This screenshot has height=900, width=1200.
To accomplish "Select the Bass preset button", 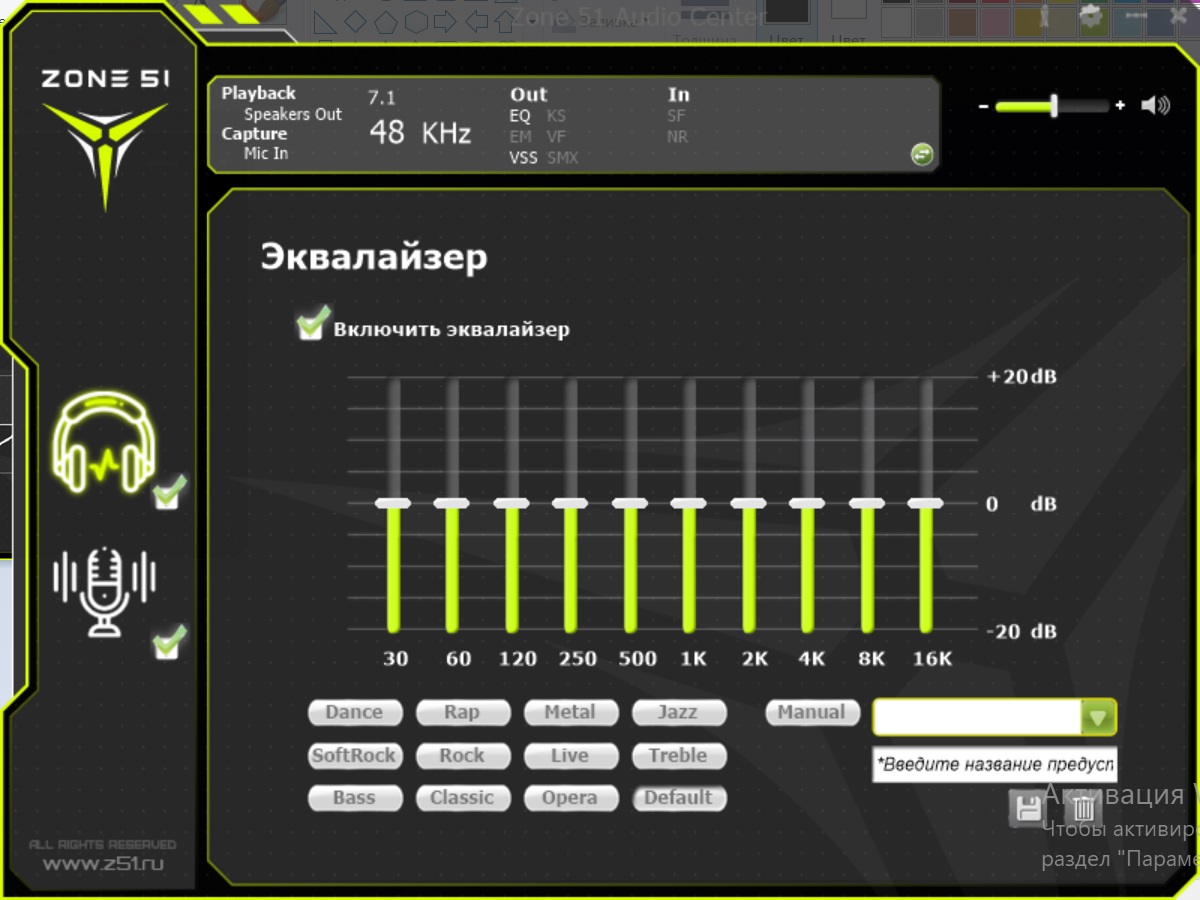I will tap(355, 798).
